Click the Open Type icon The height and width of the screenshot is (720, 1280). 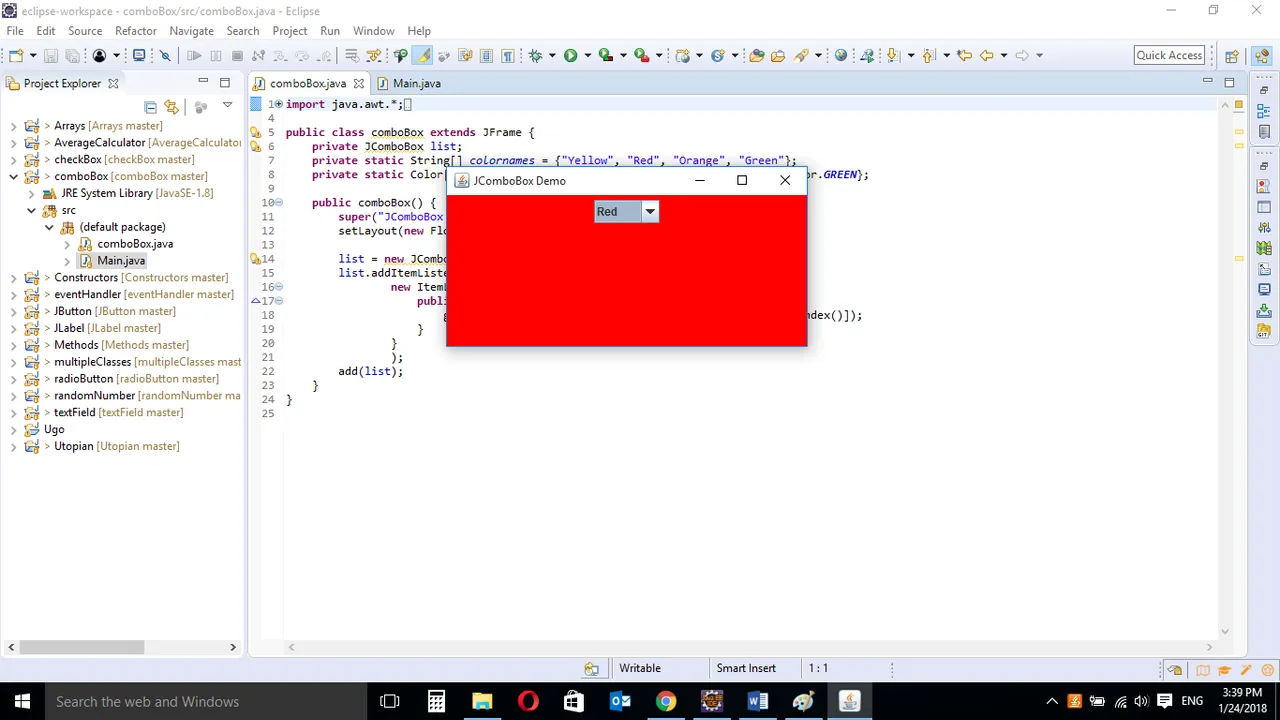757,56
